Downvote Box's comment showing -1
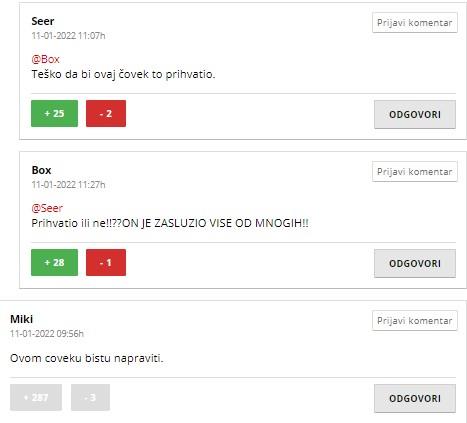The width and height of the screenshot is (467, 423). pyautogui.click(x=106, y=262)
